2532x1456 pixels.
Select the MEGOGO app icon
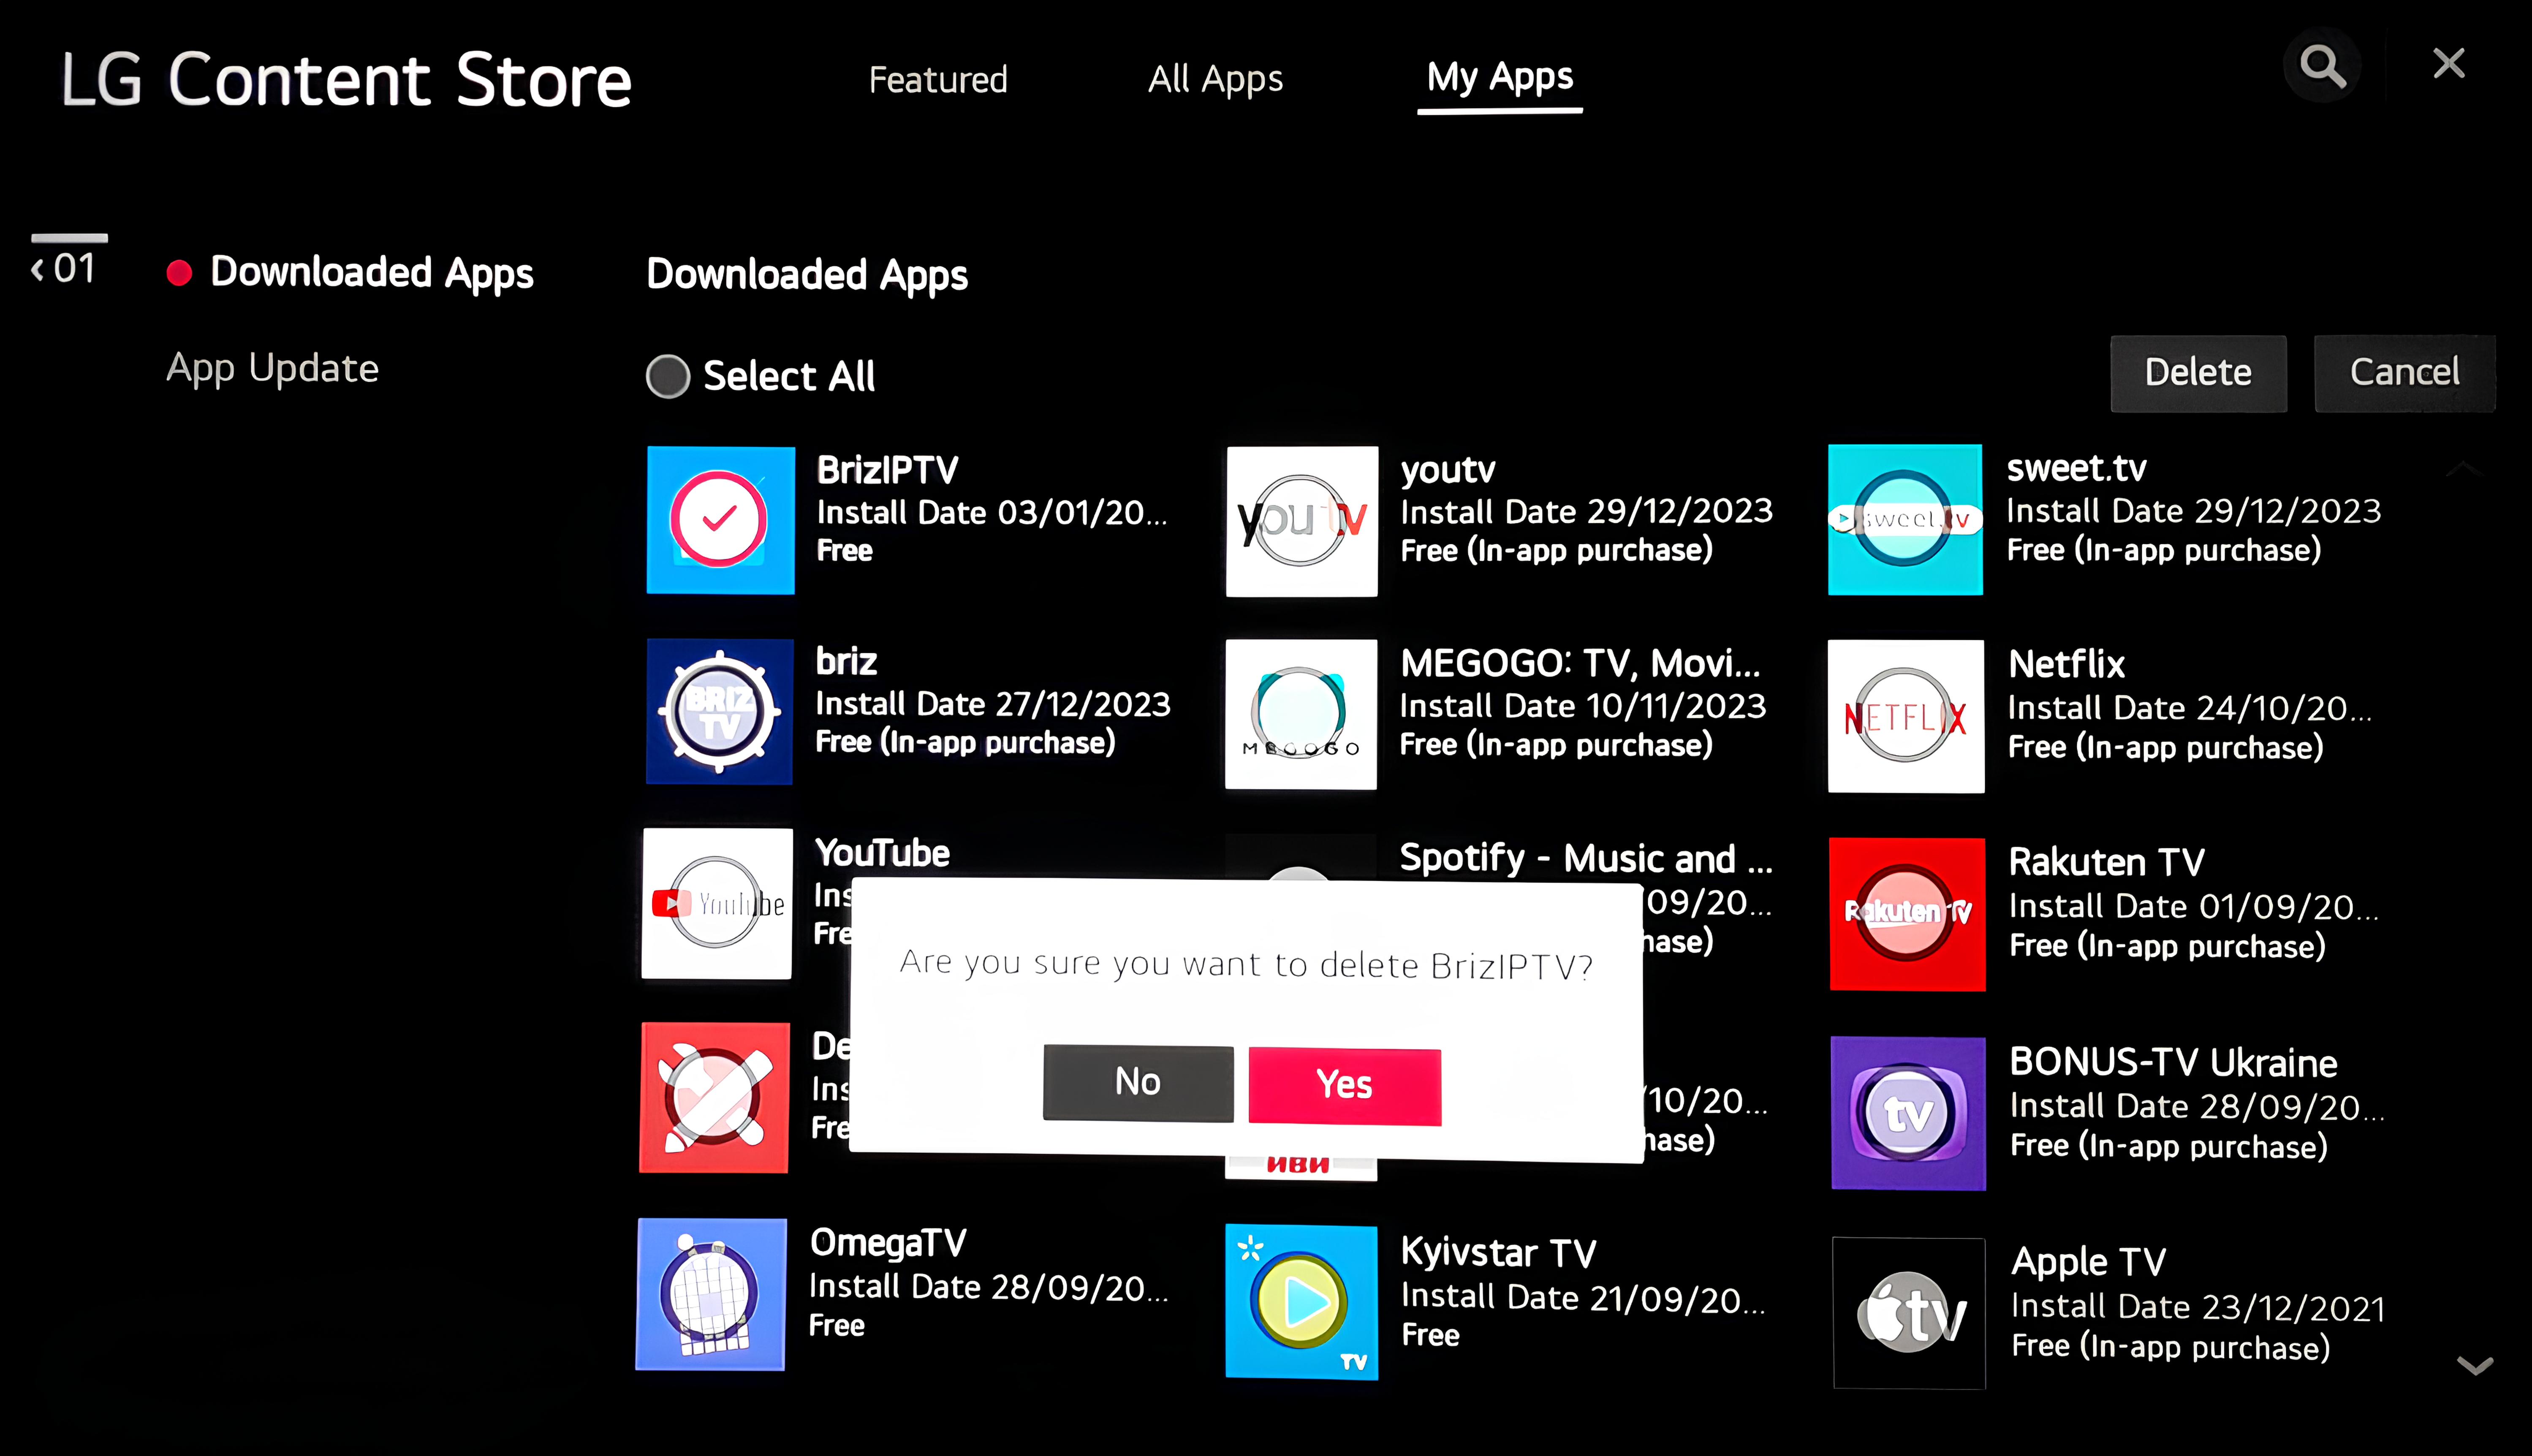[1300, 714]
